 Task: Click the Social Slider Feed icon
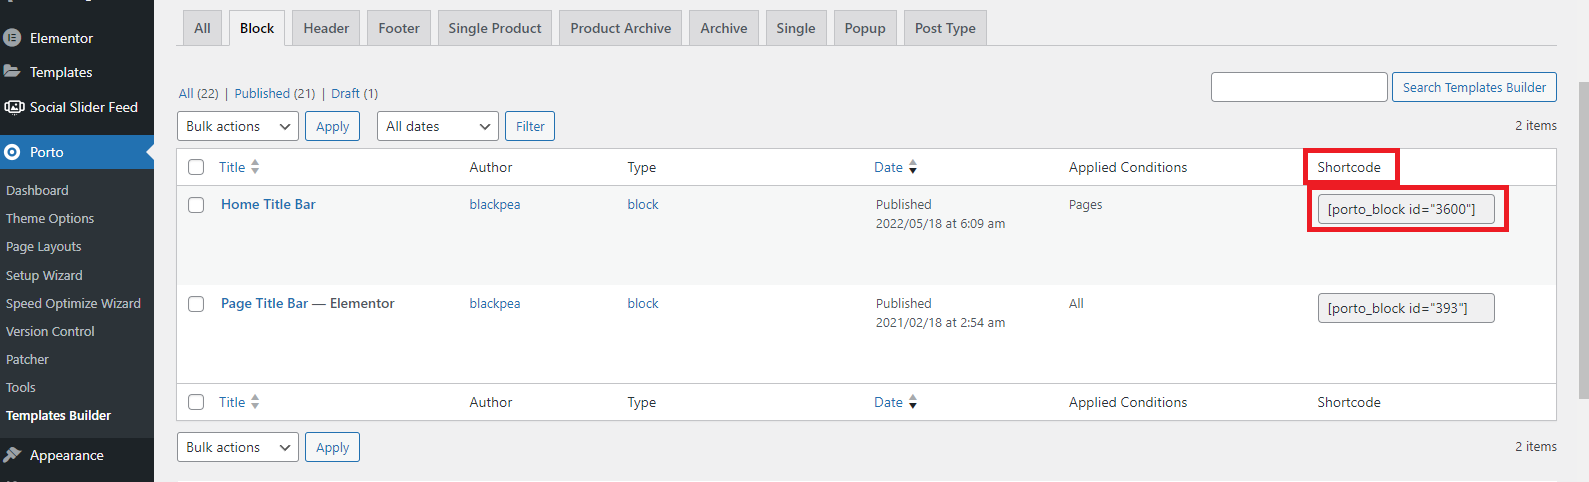[14, 107]
